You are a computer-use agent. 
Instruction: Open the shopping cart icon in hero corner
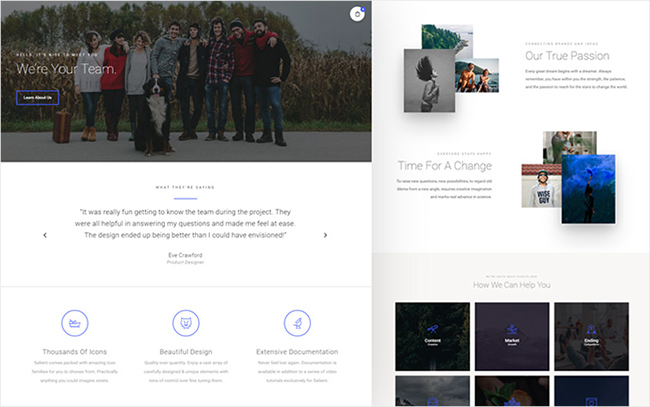pos(357,14)
